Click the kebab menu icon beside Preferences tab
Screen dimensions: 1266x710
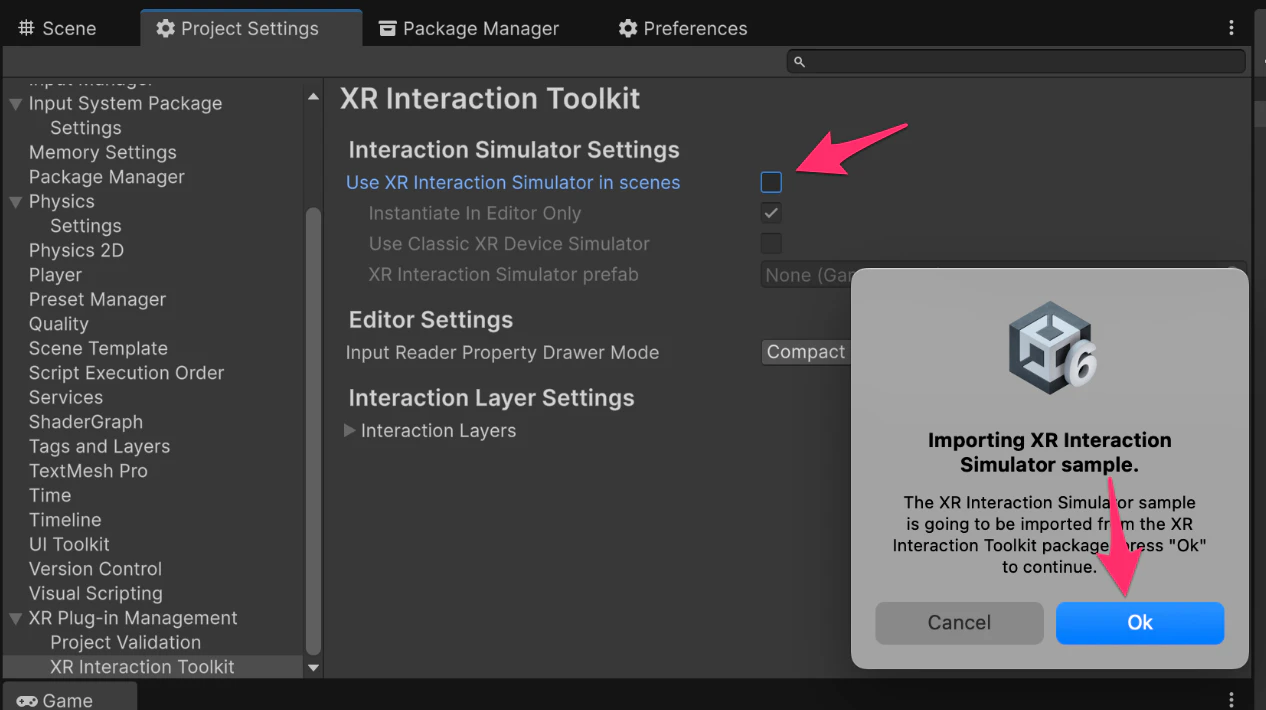point(1231,28)
